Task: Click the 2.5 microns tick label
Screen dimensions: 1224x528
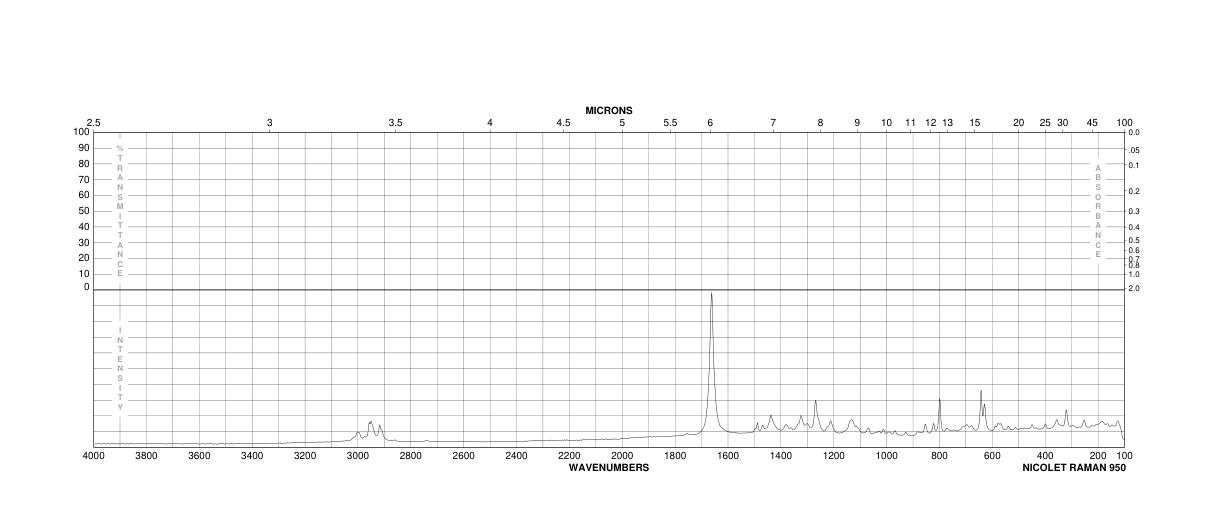Action: [93, 123]
